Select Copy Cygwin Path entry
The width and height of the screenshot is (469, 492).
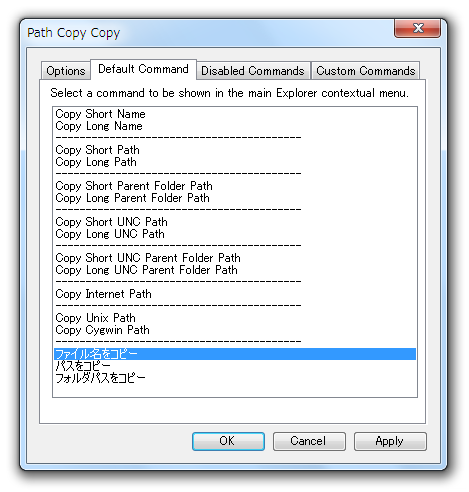pos(235,330)
